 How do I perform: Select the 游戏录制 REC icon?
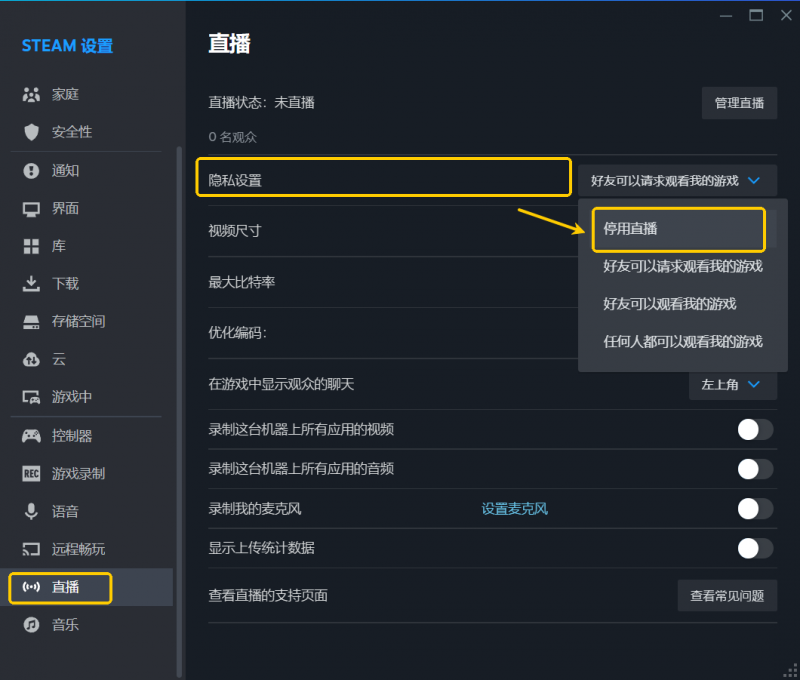coord(31,473)
